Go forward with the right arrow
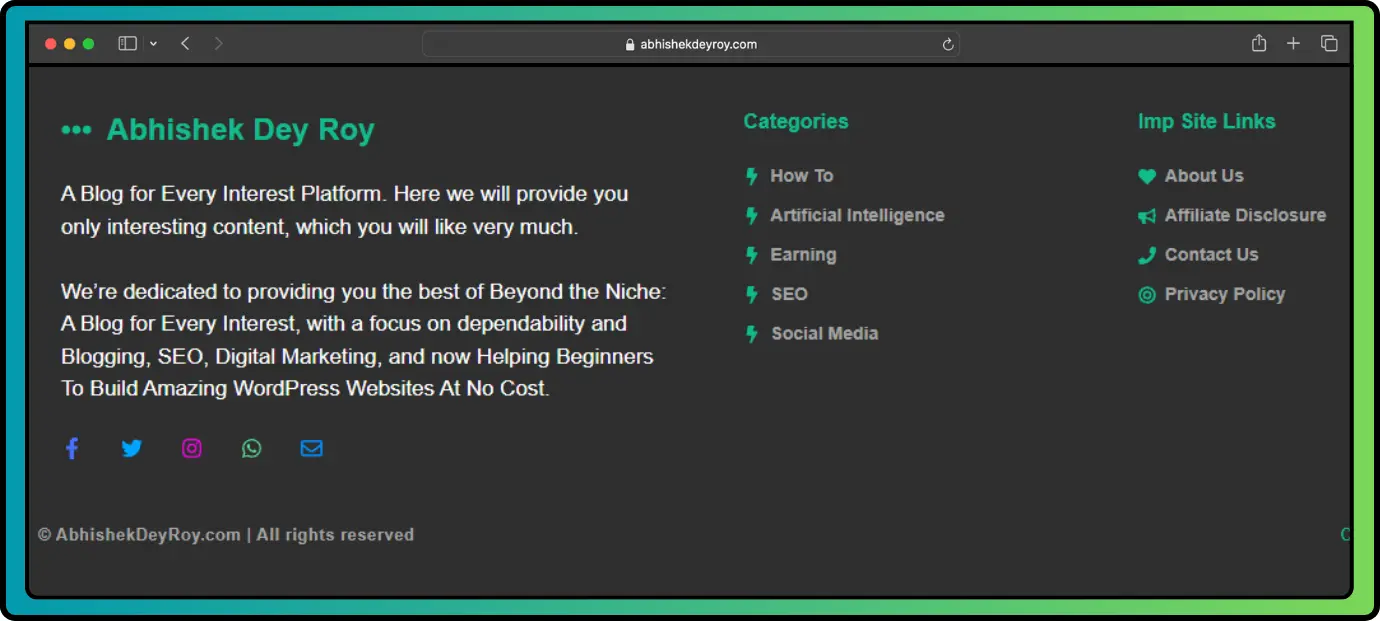Viewport: 1380px width, 621px height. (219, 43)
